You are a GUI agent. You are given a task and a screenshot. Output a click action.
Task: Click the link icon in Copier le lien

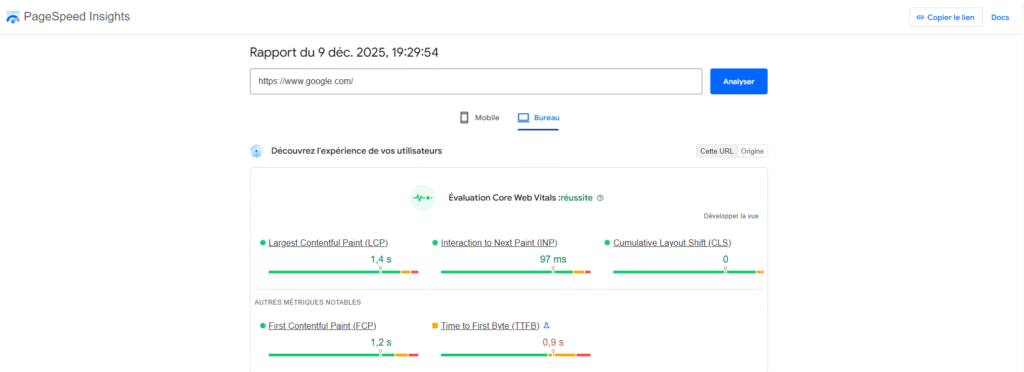tap(920, 18)
